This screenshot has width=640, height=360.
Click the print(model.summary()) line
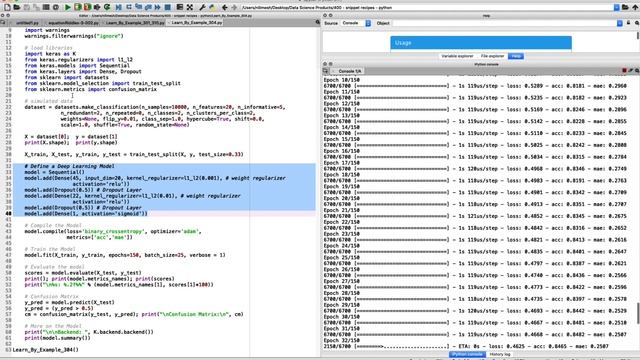[x=57, y=338]
